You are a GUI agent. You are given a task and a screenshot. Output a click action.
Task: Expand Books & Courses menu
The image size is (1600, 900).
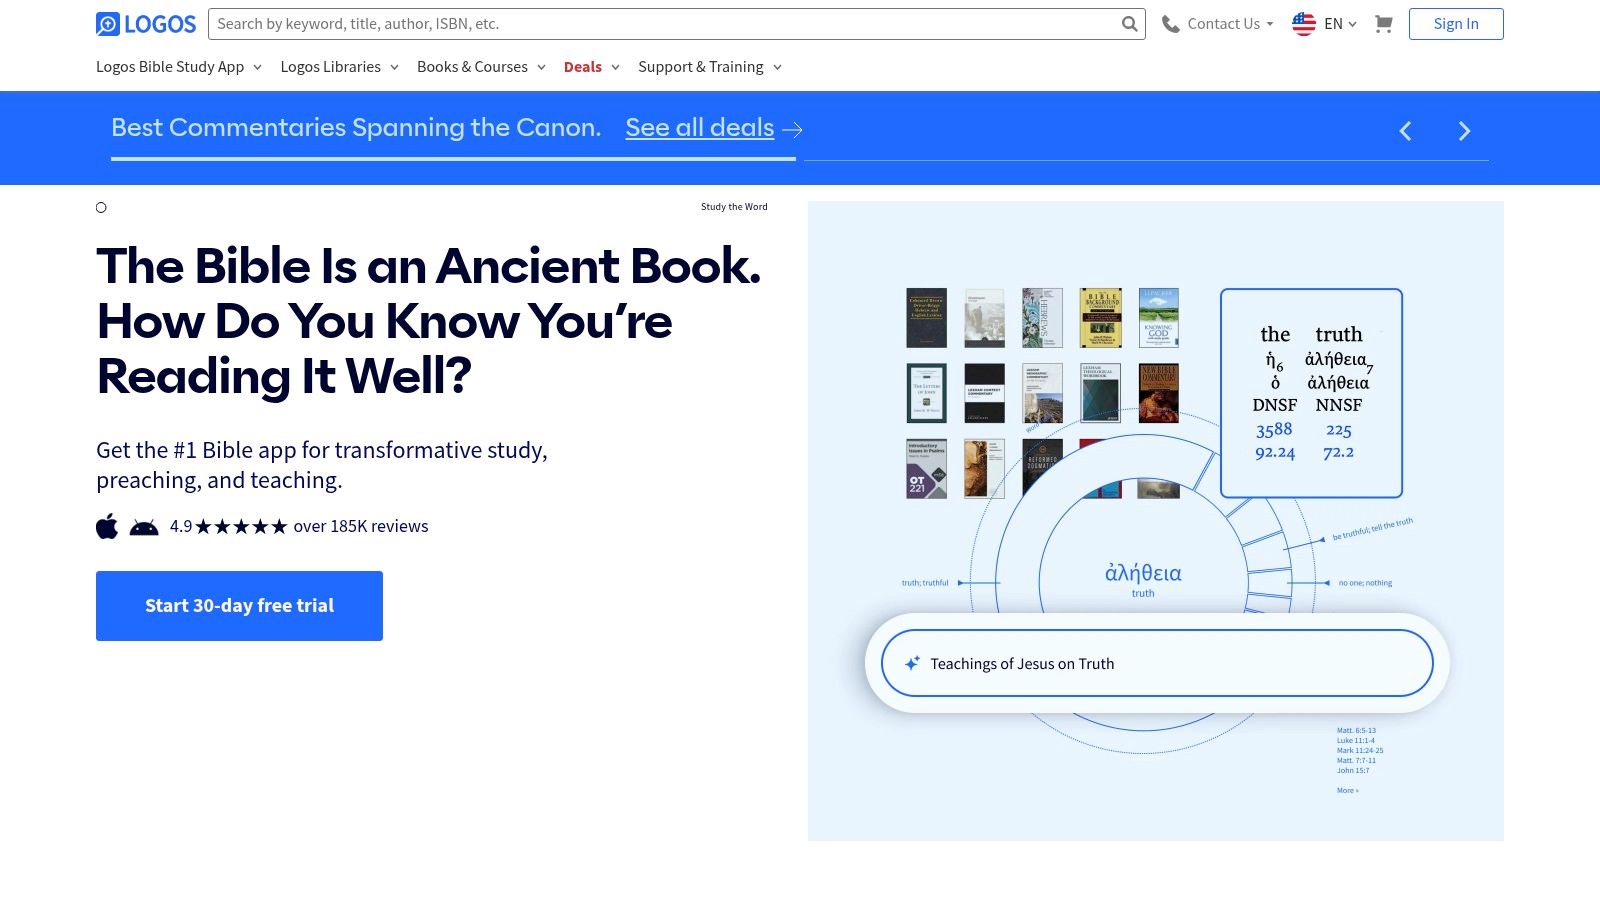pyautogui.click(x=482, y=67)
